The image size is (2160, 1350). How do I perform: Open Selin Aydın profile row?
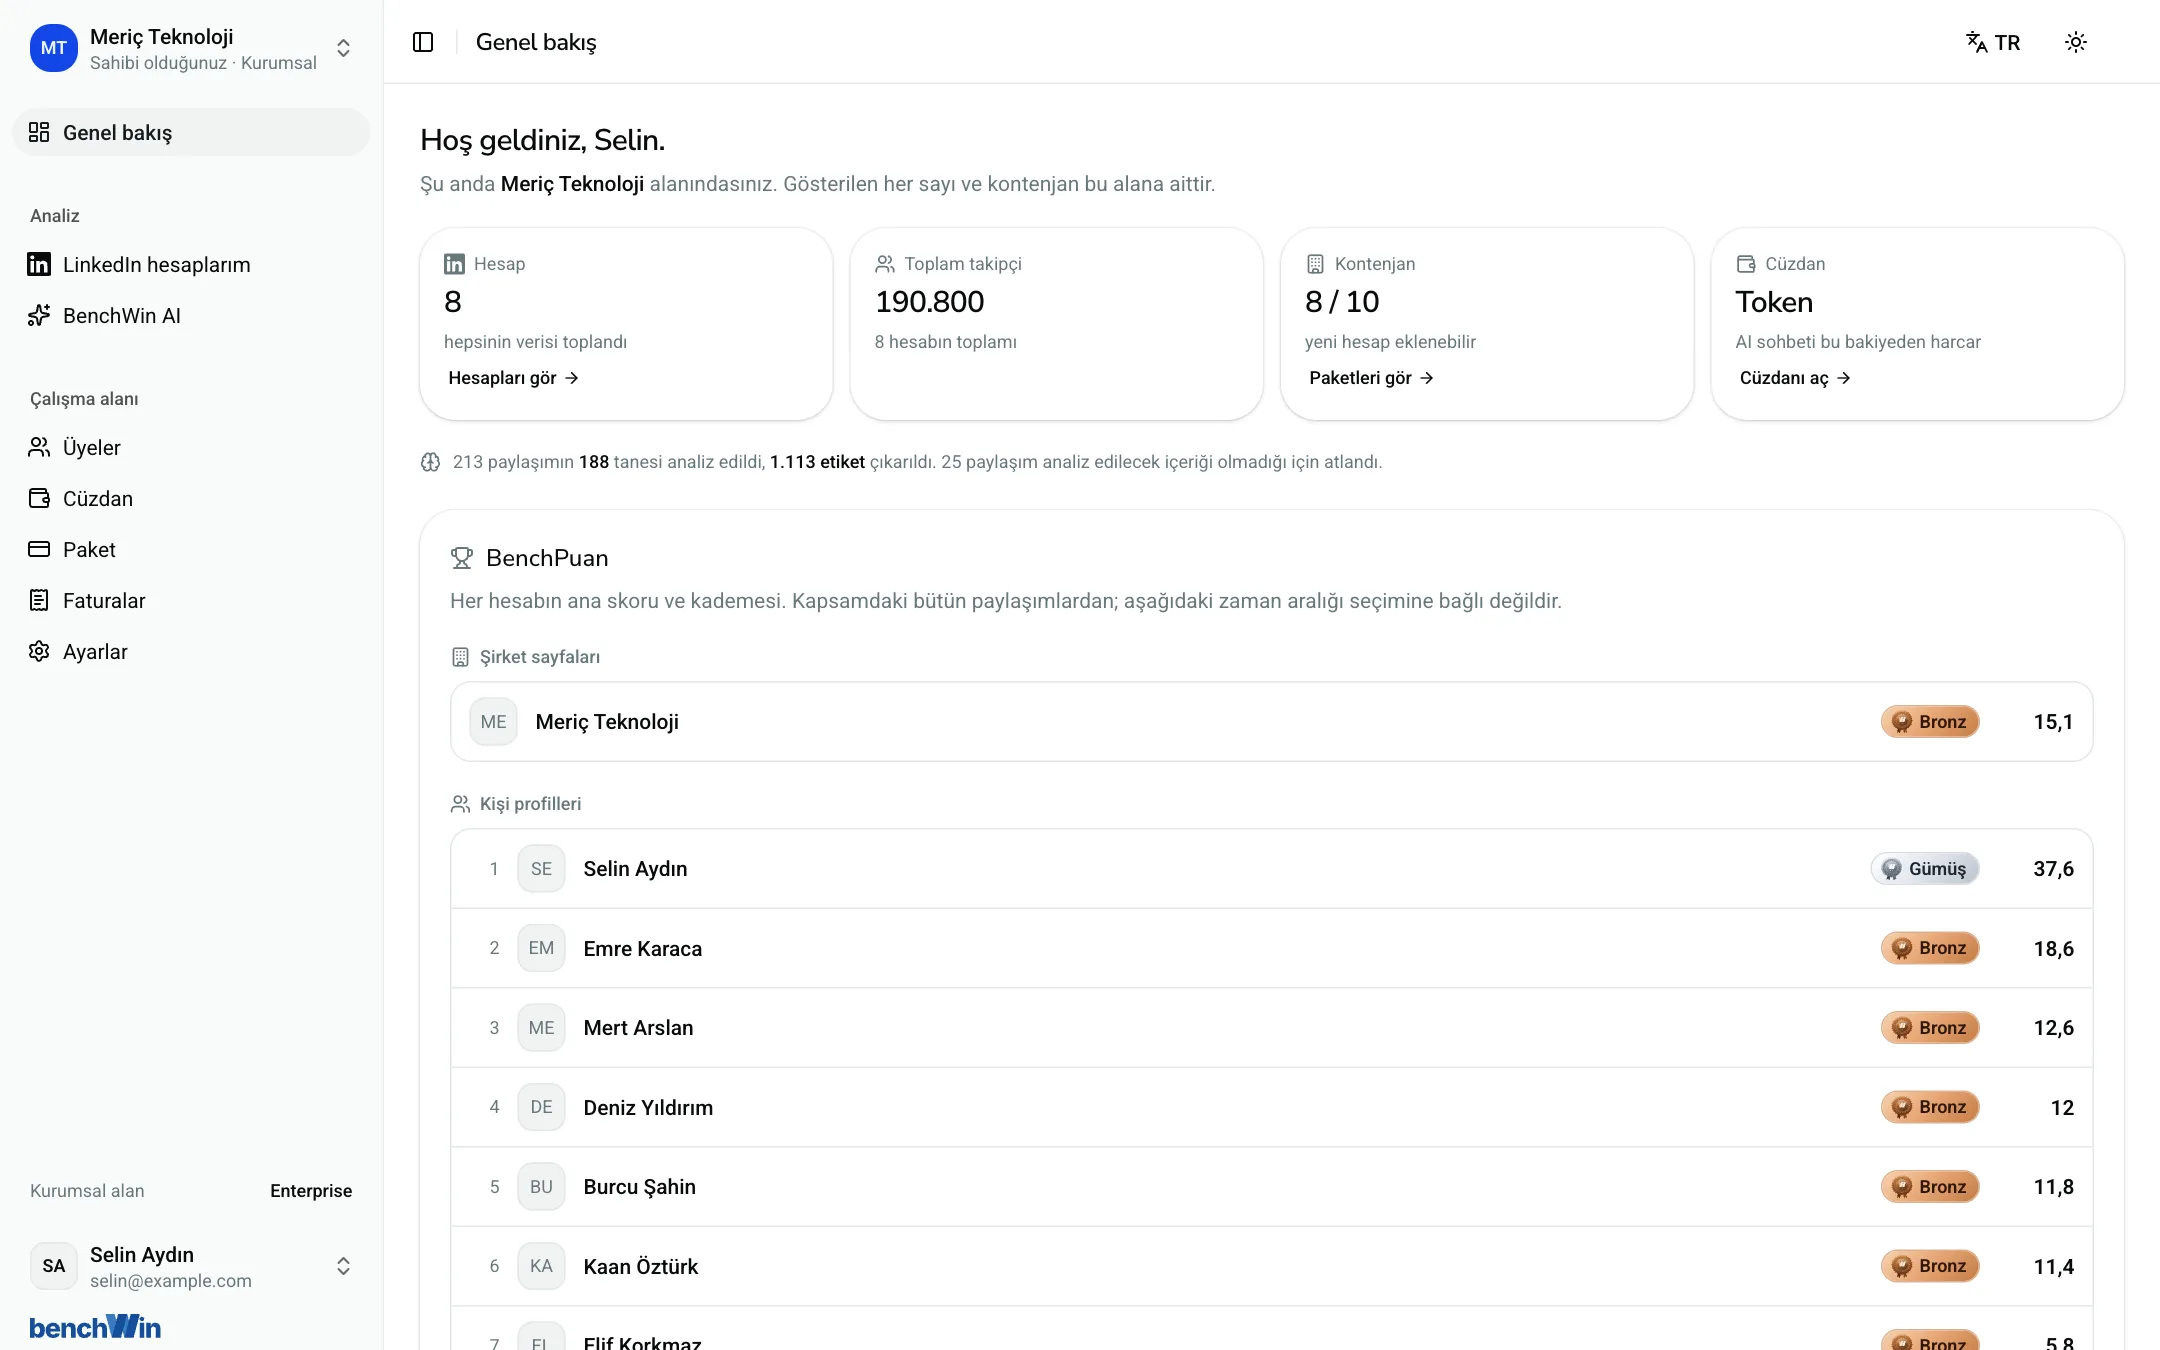(1271, 869)
